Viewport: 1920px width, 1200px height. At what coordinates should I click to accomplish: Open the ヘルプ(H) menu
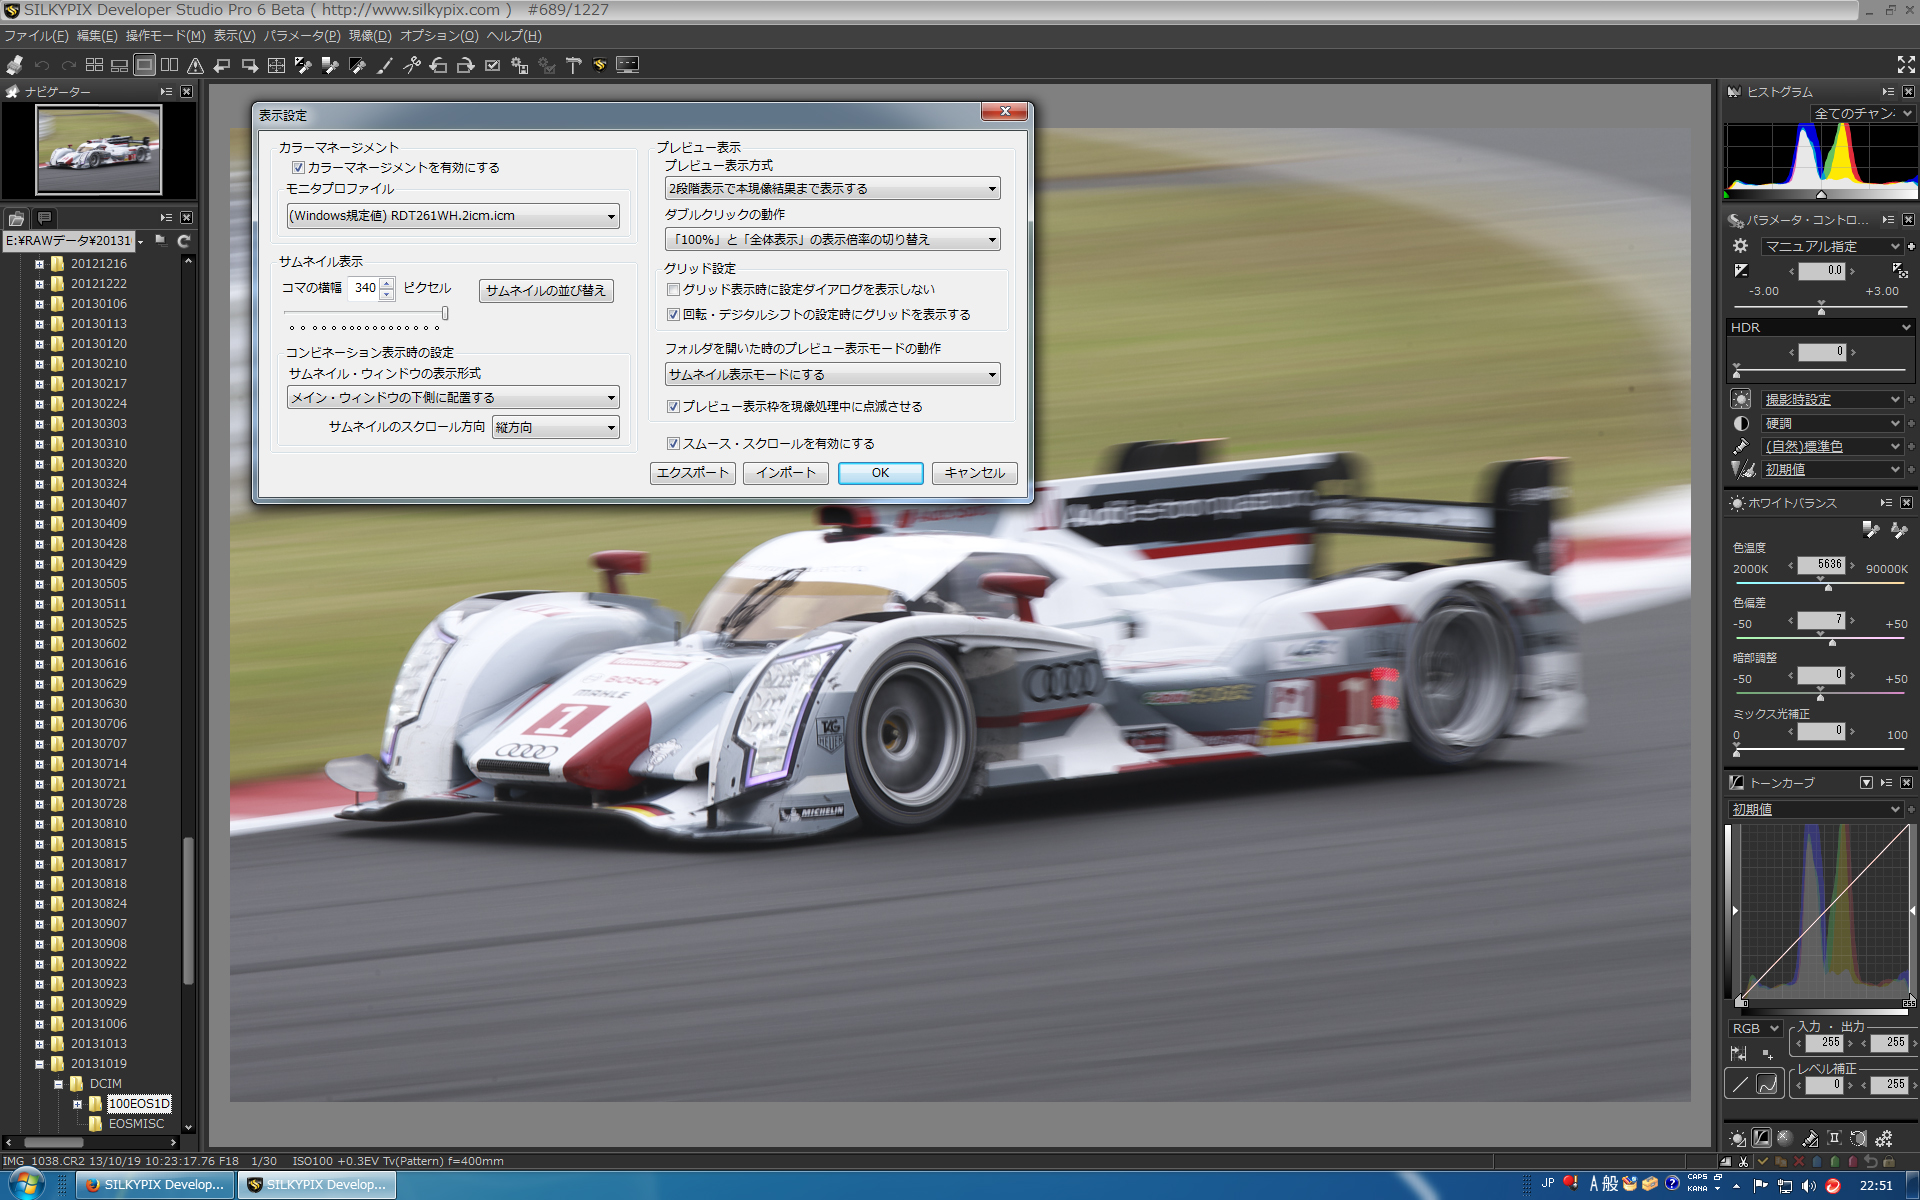[x=514, y=36]
